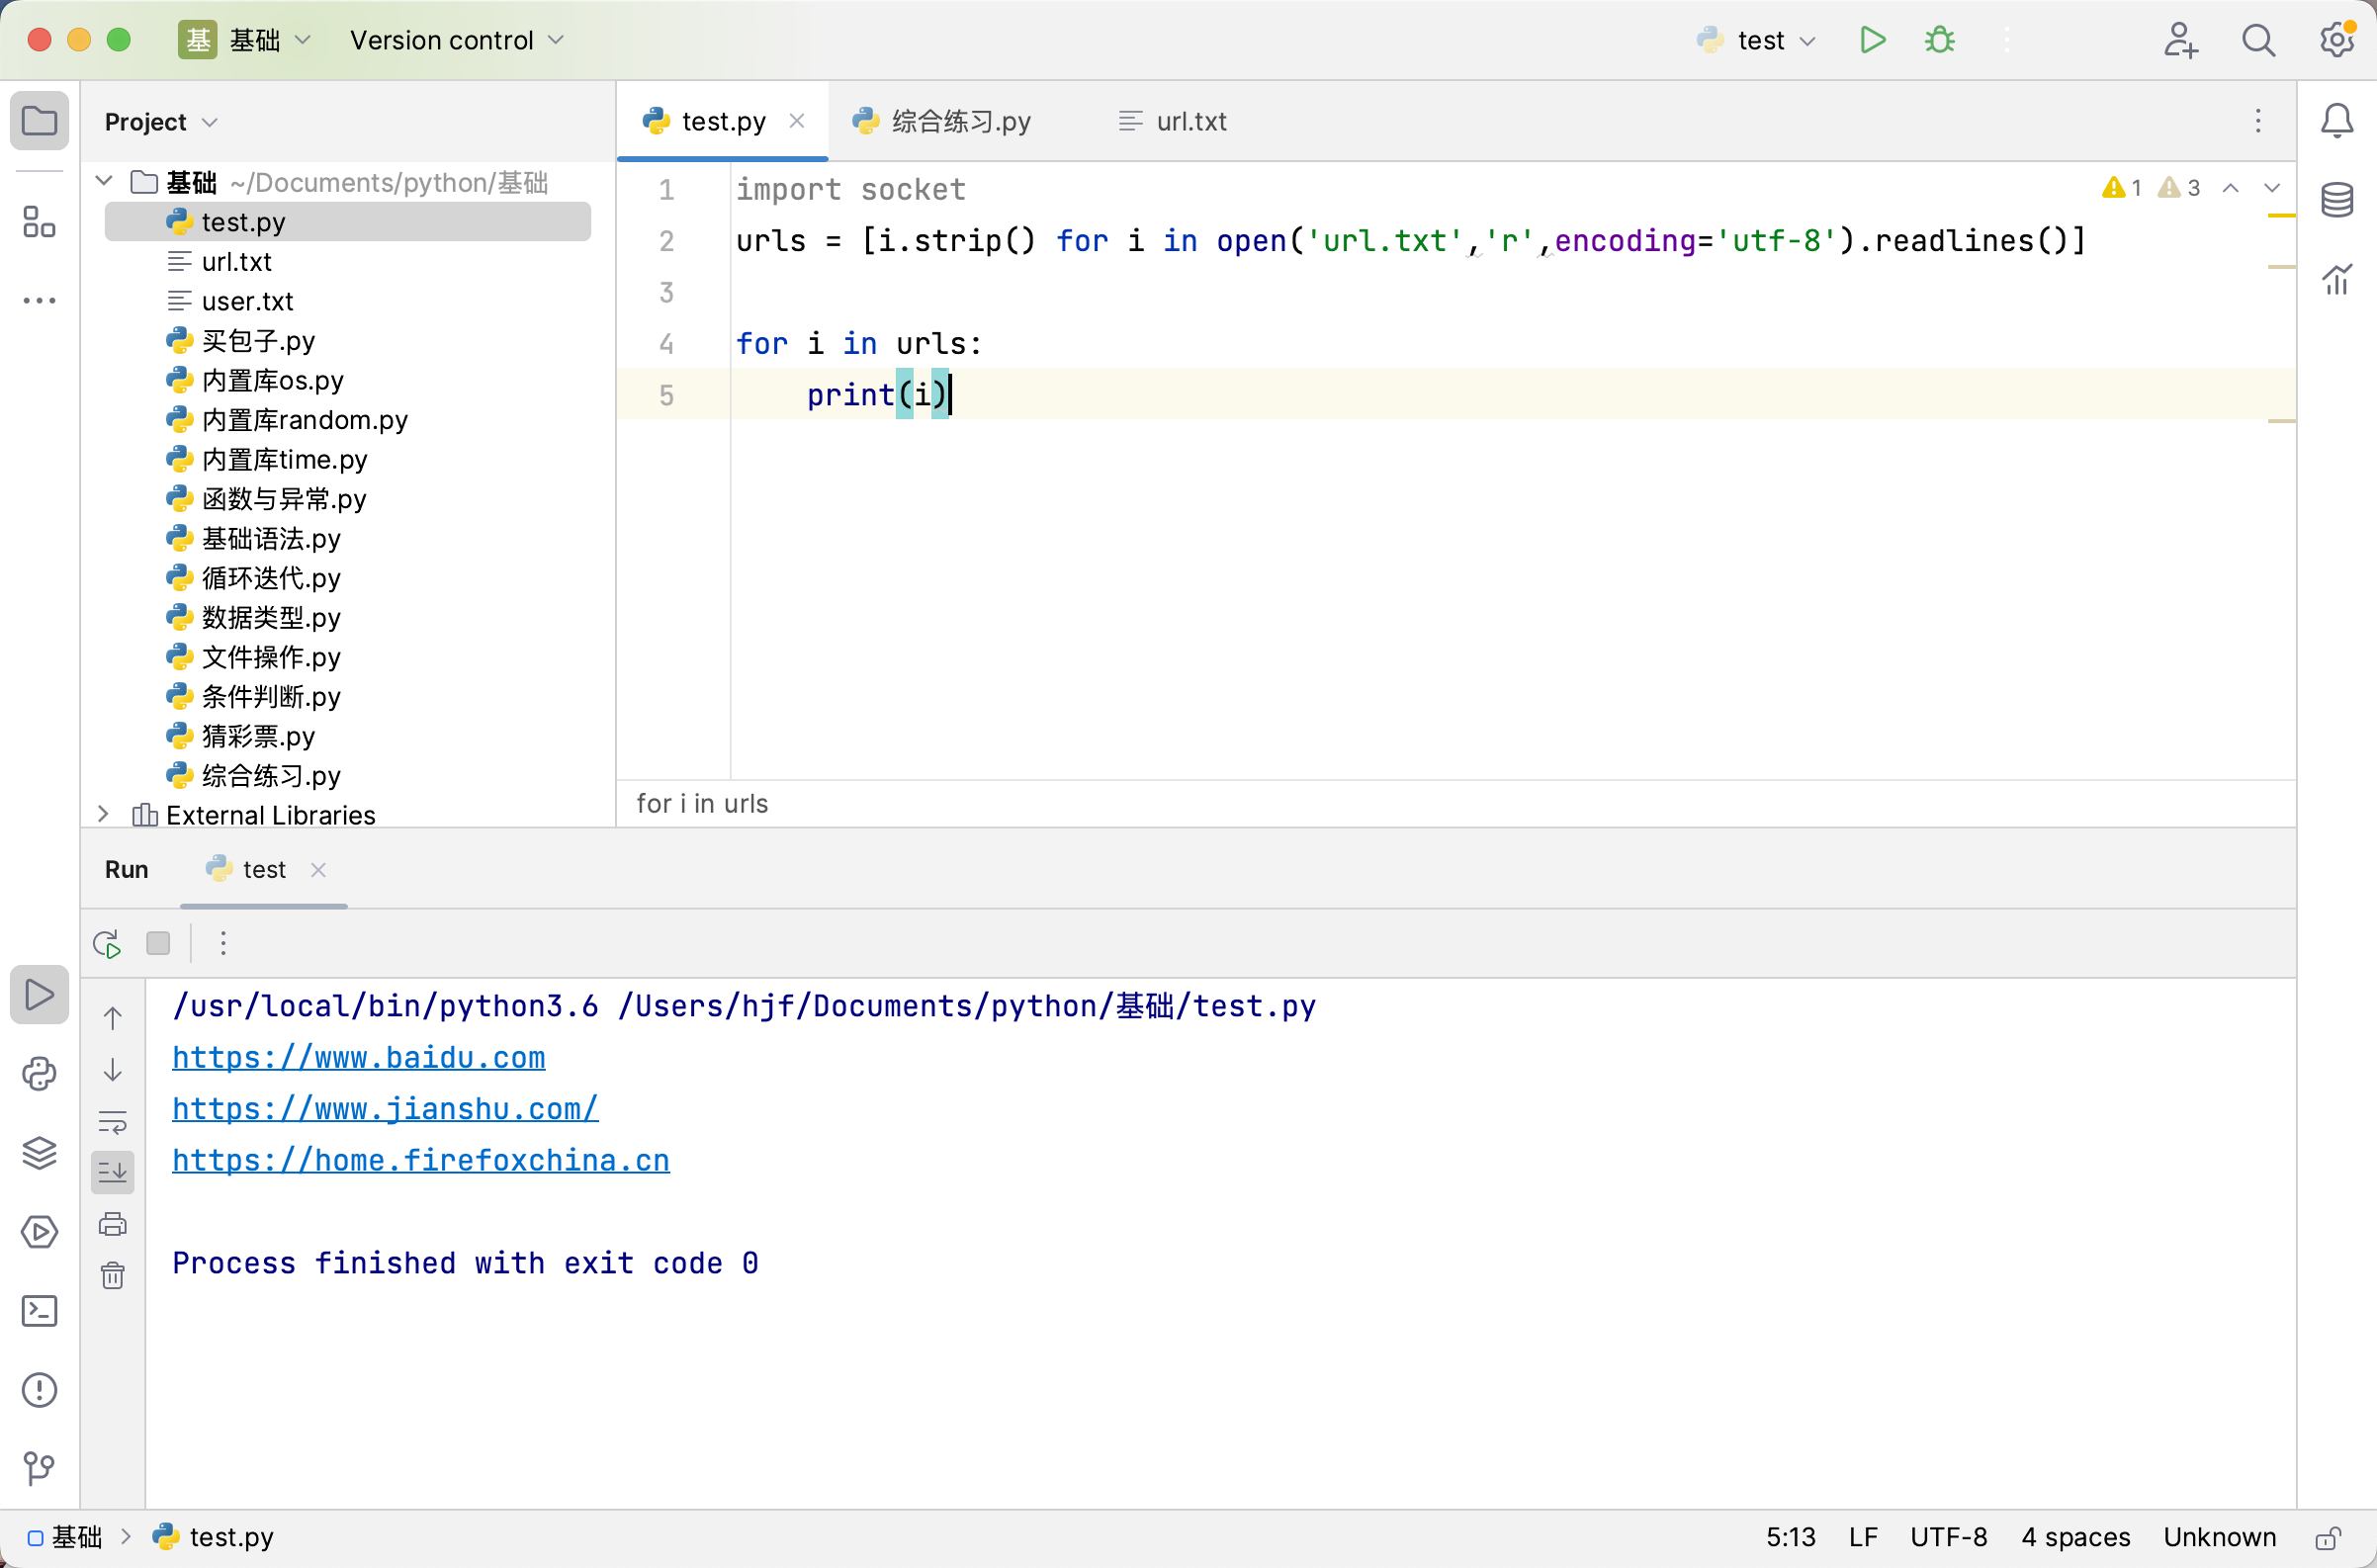Open the SciView chart tool window
Viewport: 2377px width, 1568px height.
tap(2337, 279)
